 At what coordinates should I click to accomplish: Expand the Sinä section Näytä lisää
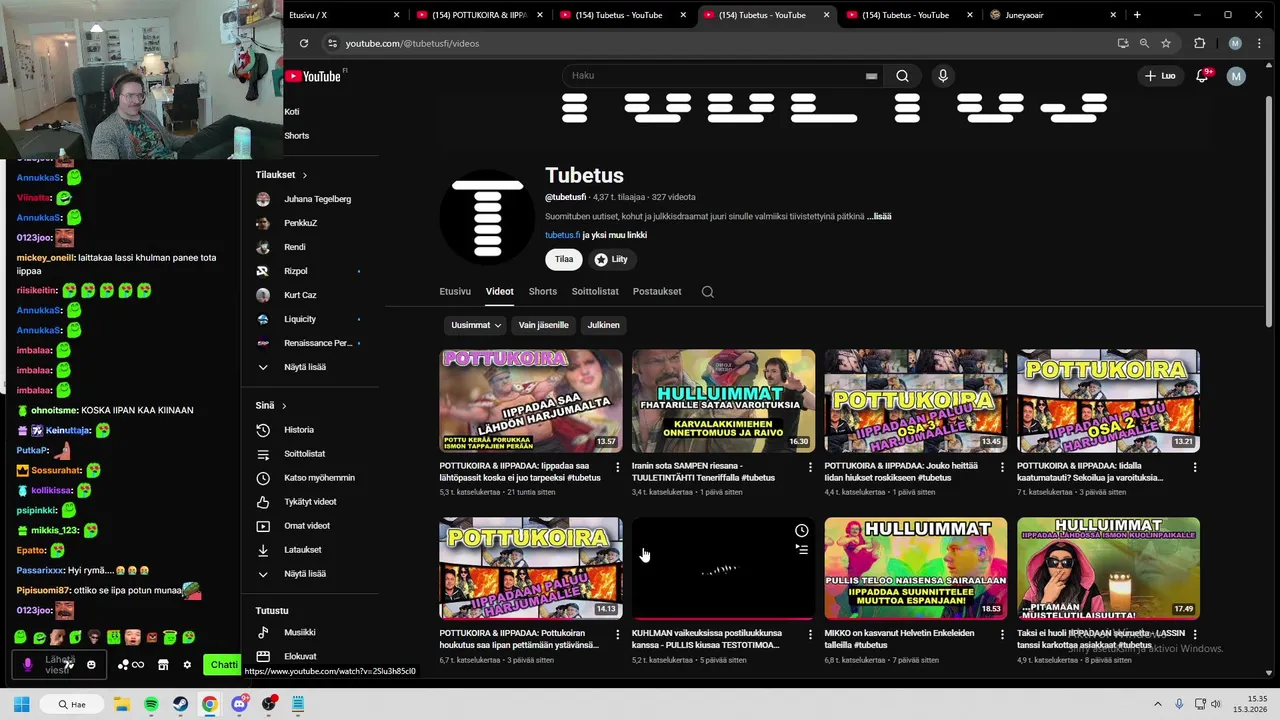click(x=305, y=574)
